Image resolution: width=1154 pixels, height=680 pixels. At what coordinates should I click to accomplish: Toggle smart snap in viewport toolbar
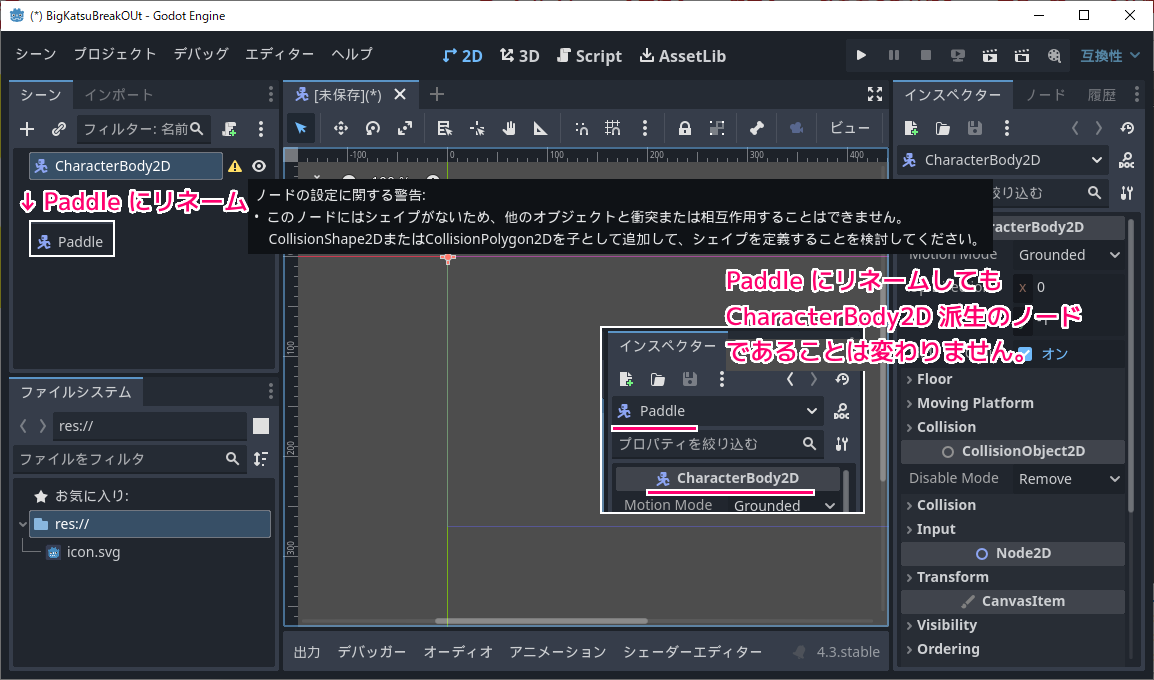pyautogui.click(x=581, y=128)
